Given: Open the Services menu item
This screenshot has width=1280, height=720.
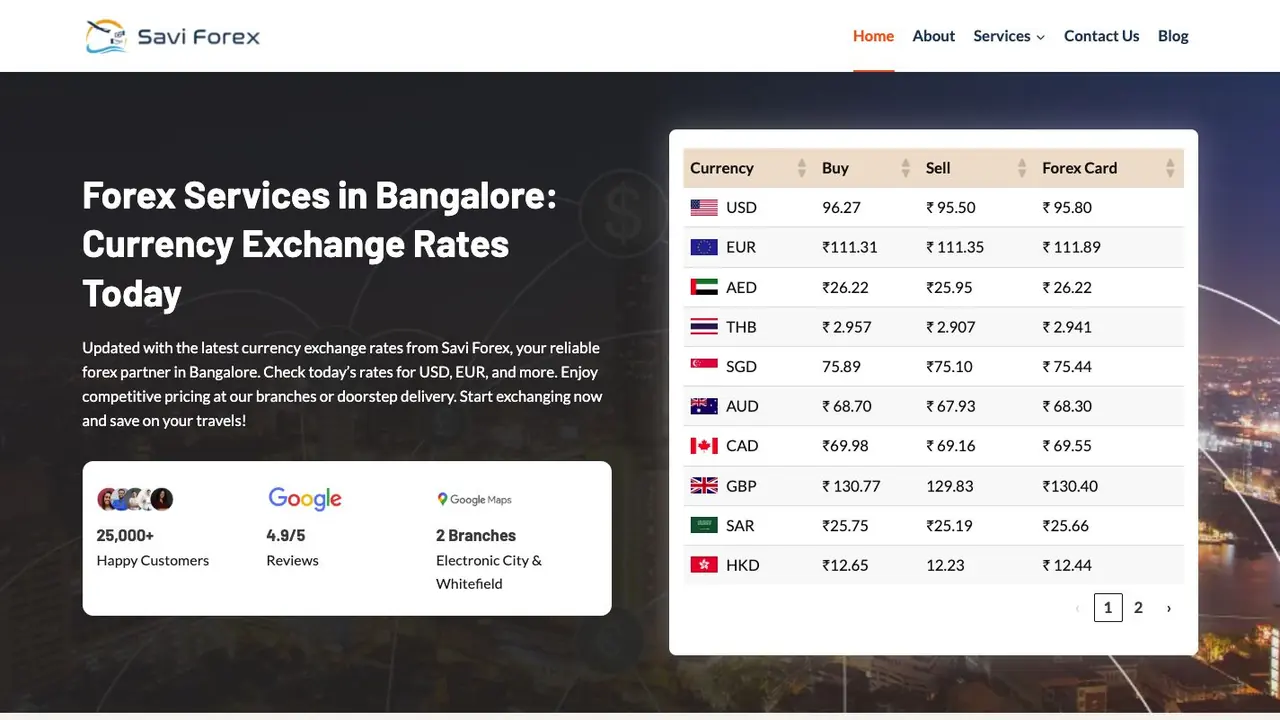Looking at the screenshot, I should pyautogui.click(x=1002, y=36).
